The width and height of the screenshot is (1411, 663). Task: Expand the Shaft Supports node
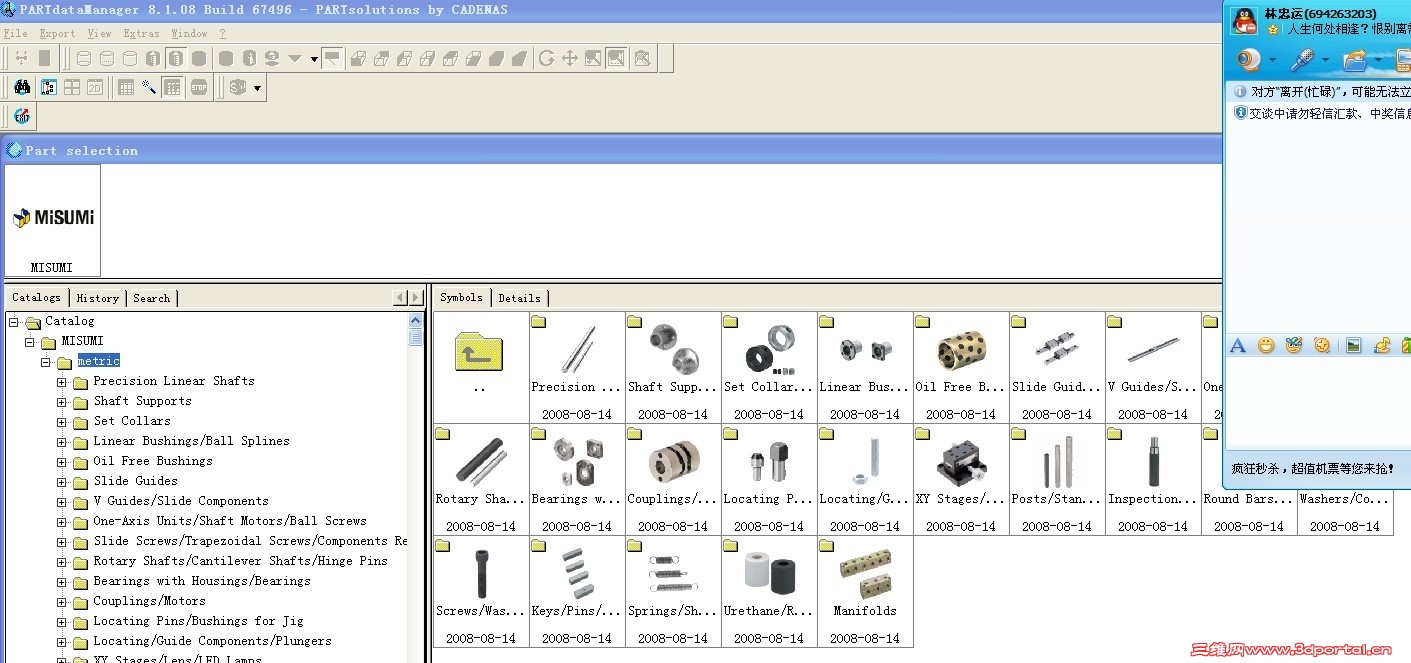[62, 402]
